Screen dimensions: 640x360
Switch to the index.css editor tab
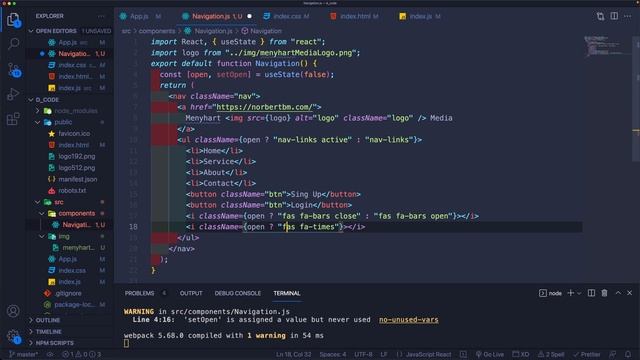tap(287, 16)
